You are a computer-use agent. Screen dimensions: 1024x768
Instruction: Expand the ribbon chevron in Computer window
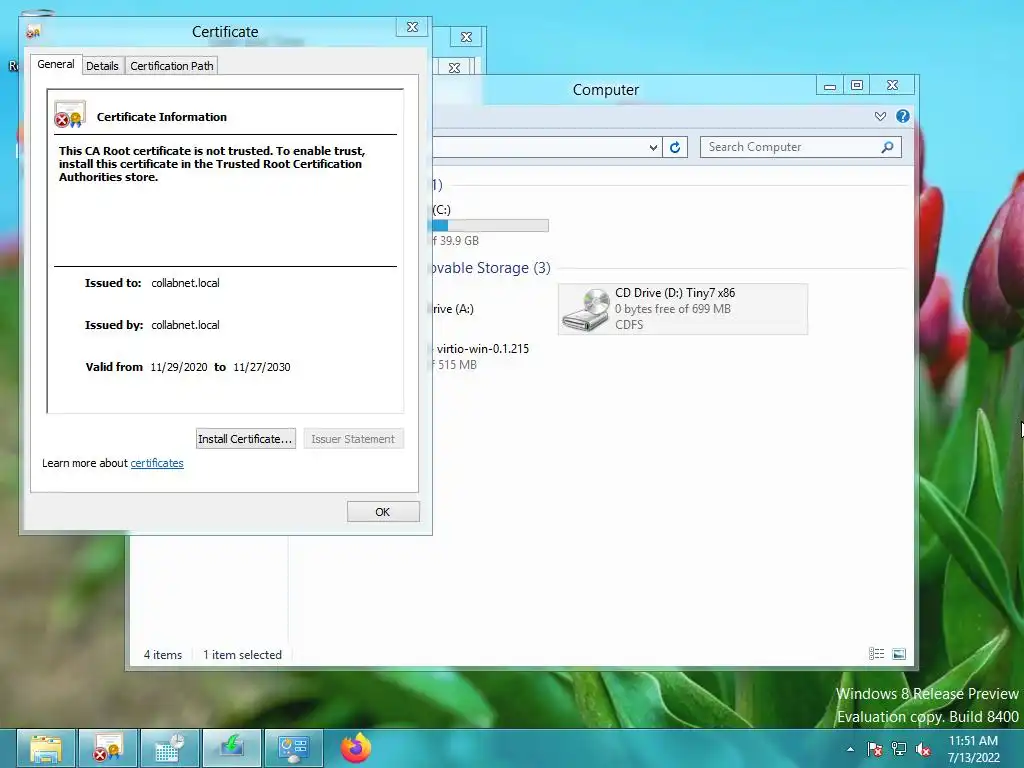click(x=880, y=116)
